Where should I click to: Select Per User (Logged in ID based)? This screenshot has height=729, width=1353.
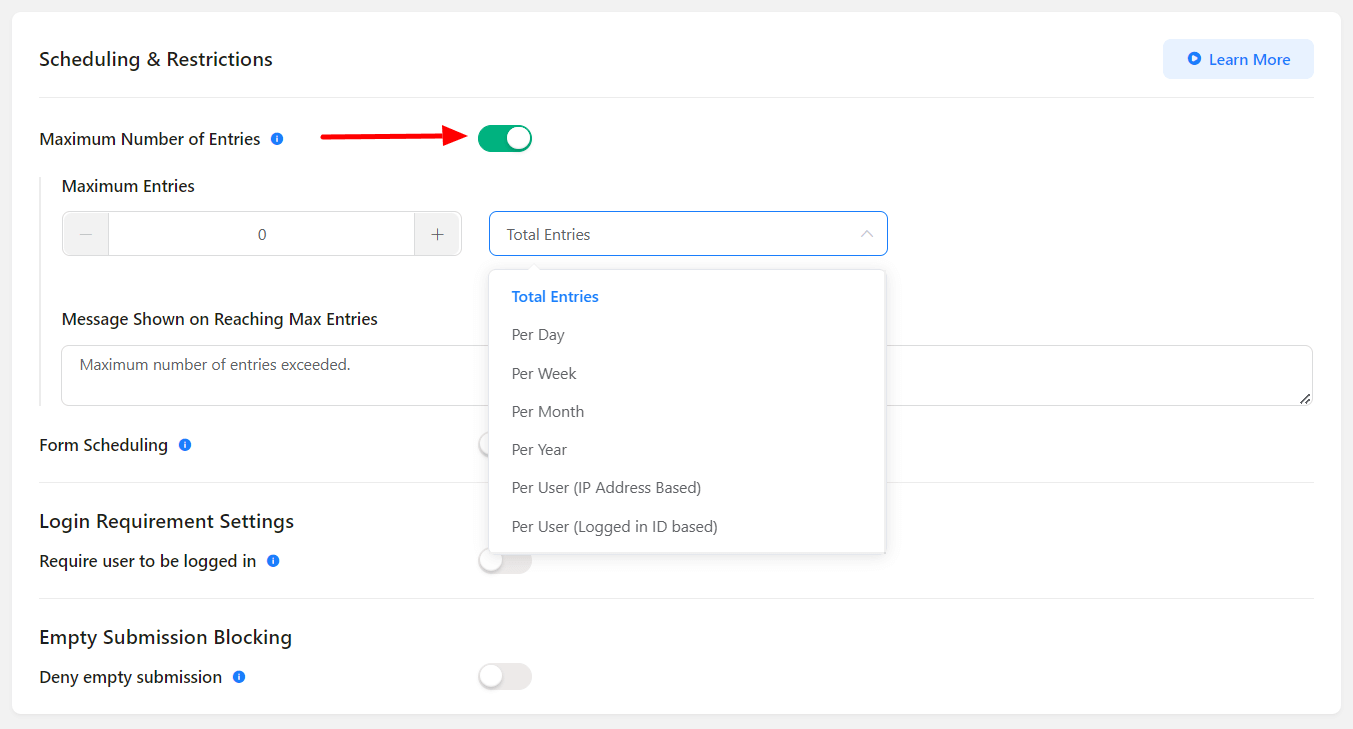click(x=614, y=526)
